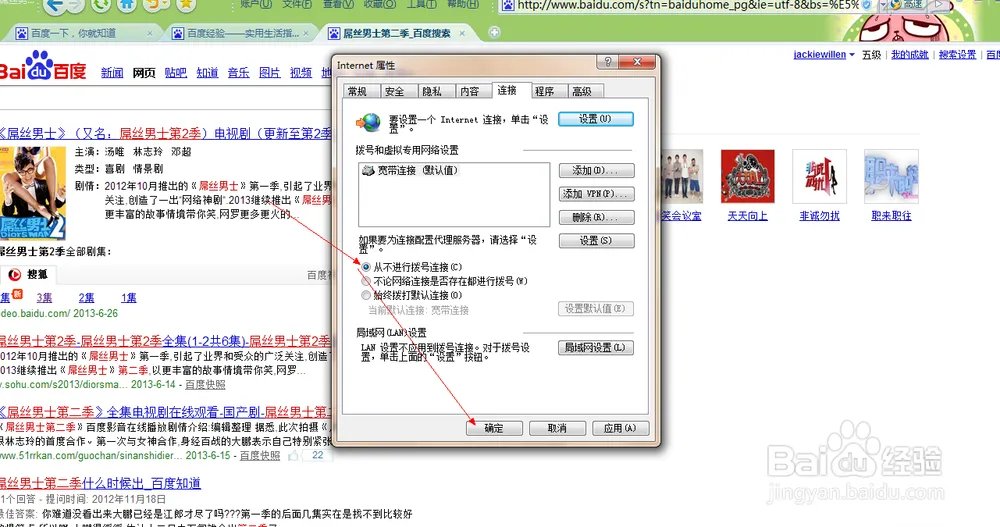
Task: Click the 天天向上 show thumbnail
Action: click(x=747, y=177)
